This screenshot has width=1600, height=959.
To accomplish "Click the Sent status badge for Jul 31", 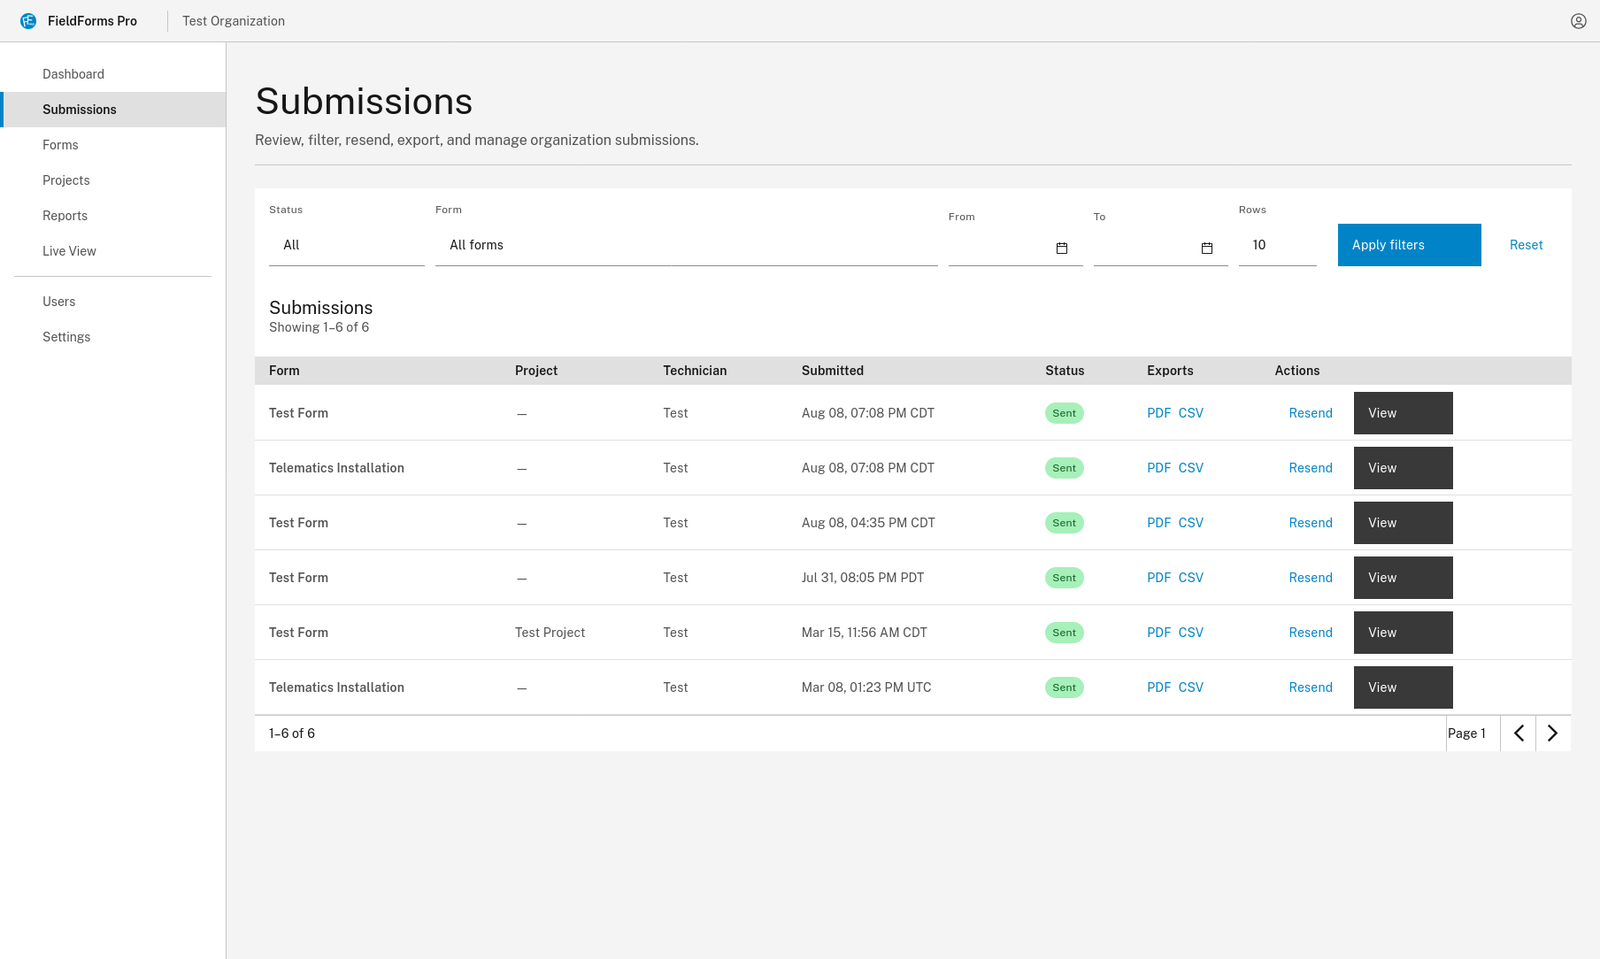I will [x=1064, y=578].
